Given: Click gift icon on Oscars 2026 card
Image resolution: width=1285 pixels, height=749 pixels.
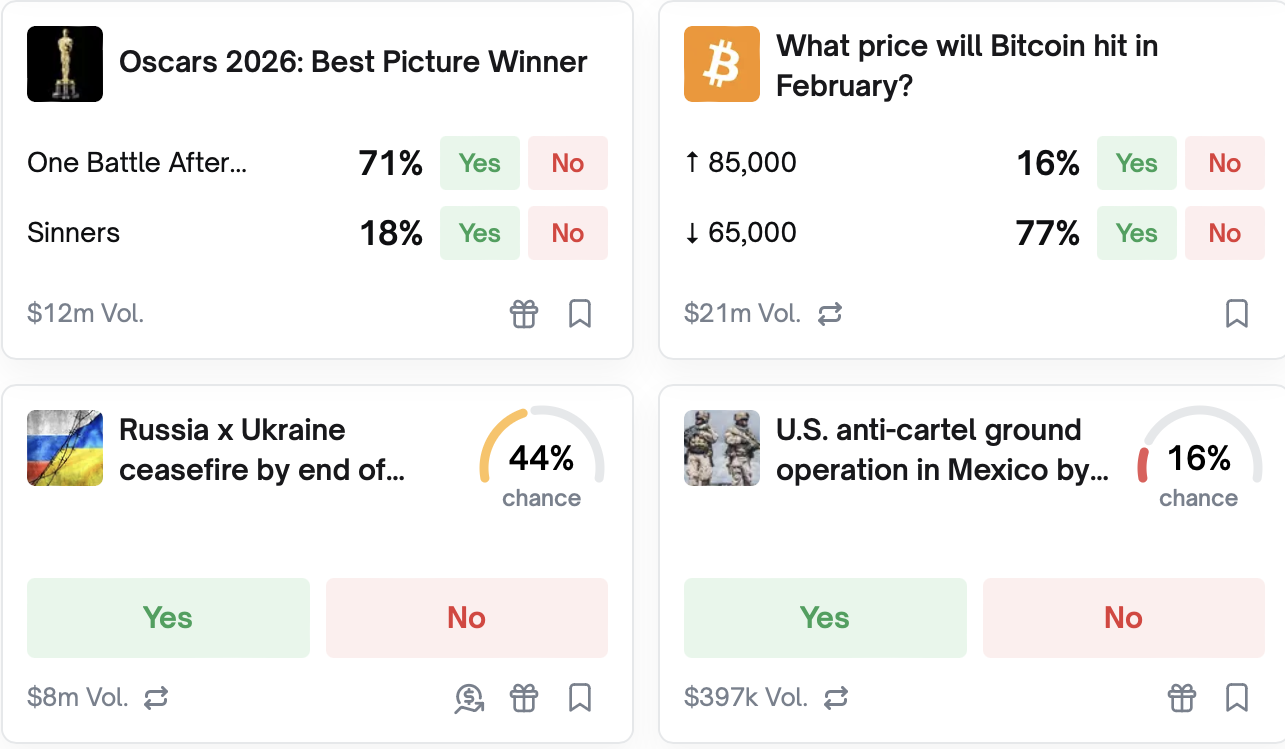Looking at the screenshot, I should click(524, 314).
